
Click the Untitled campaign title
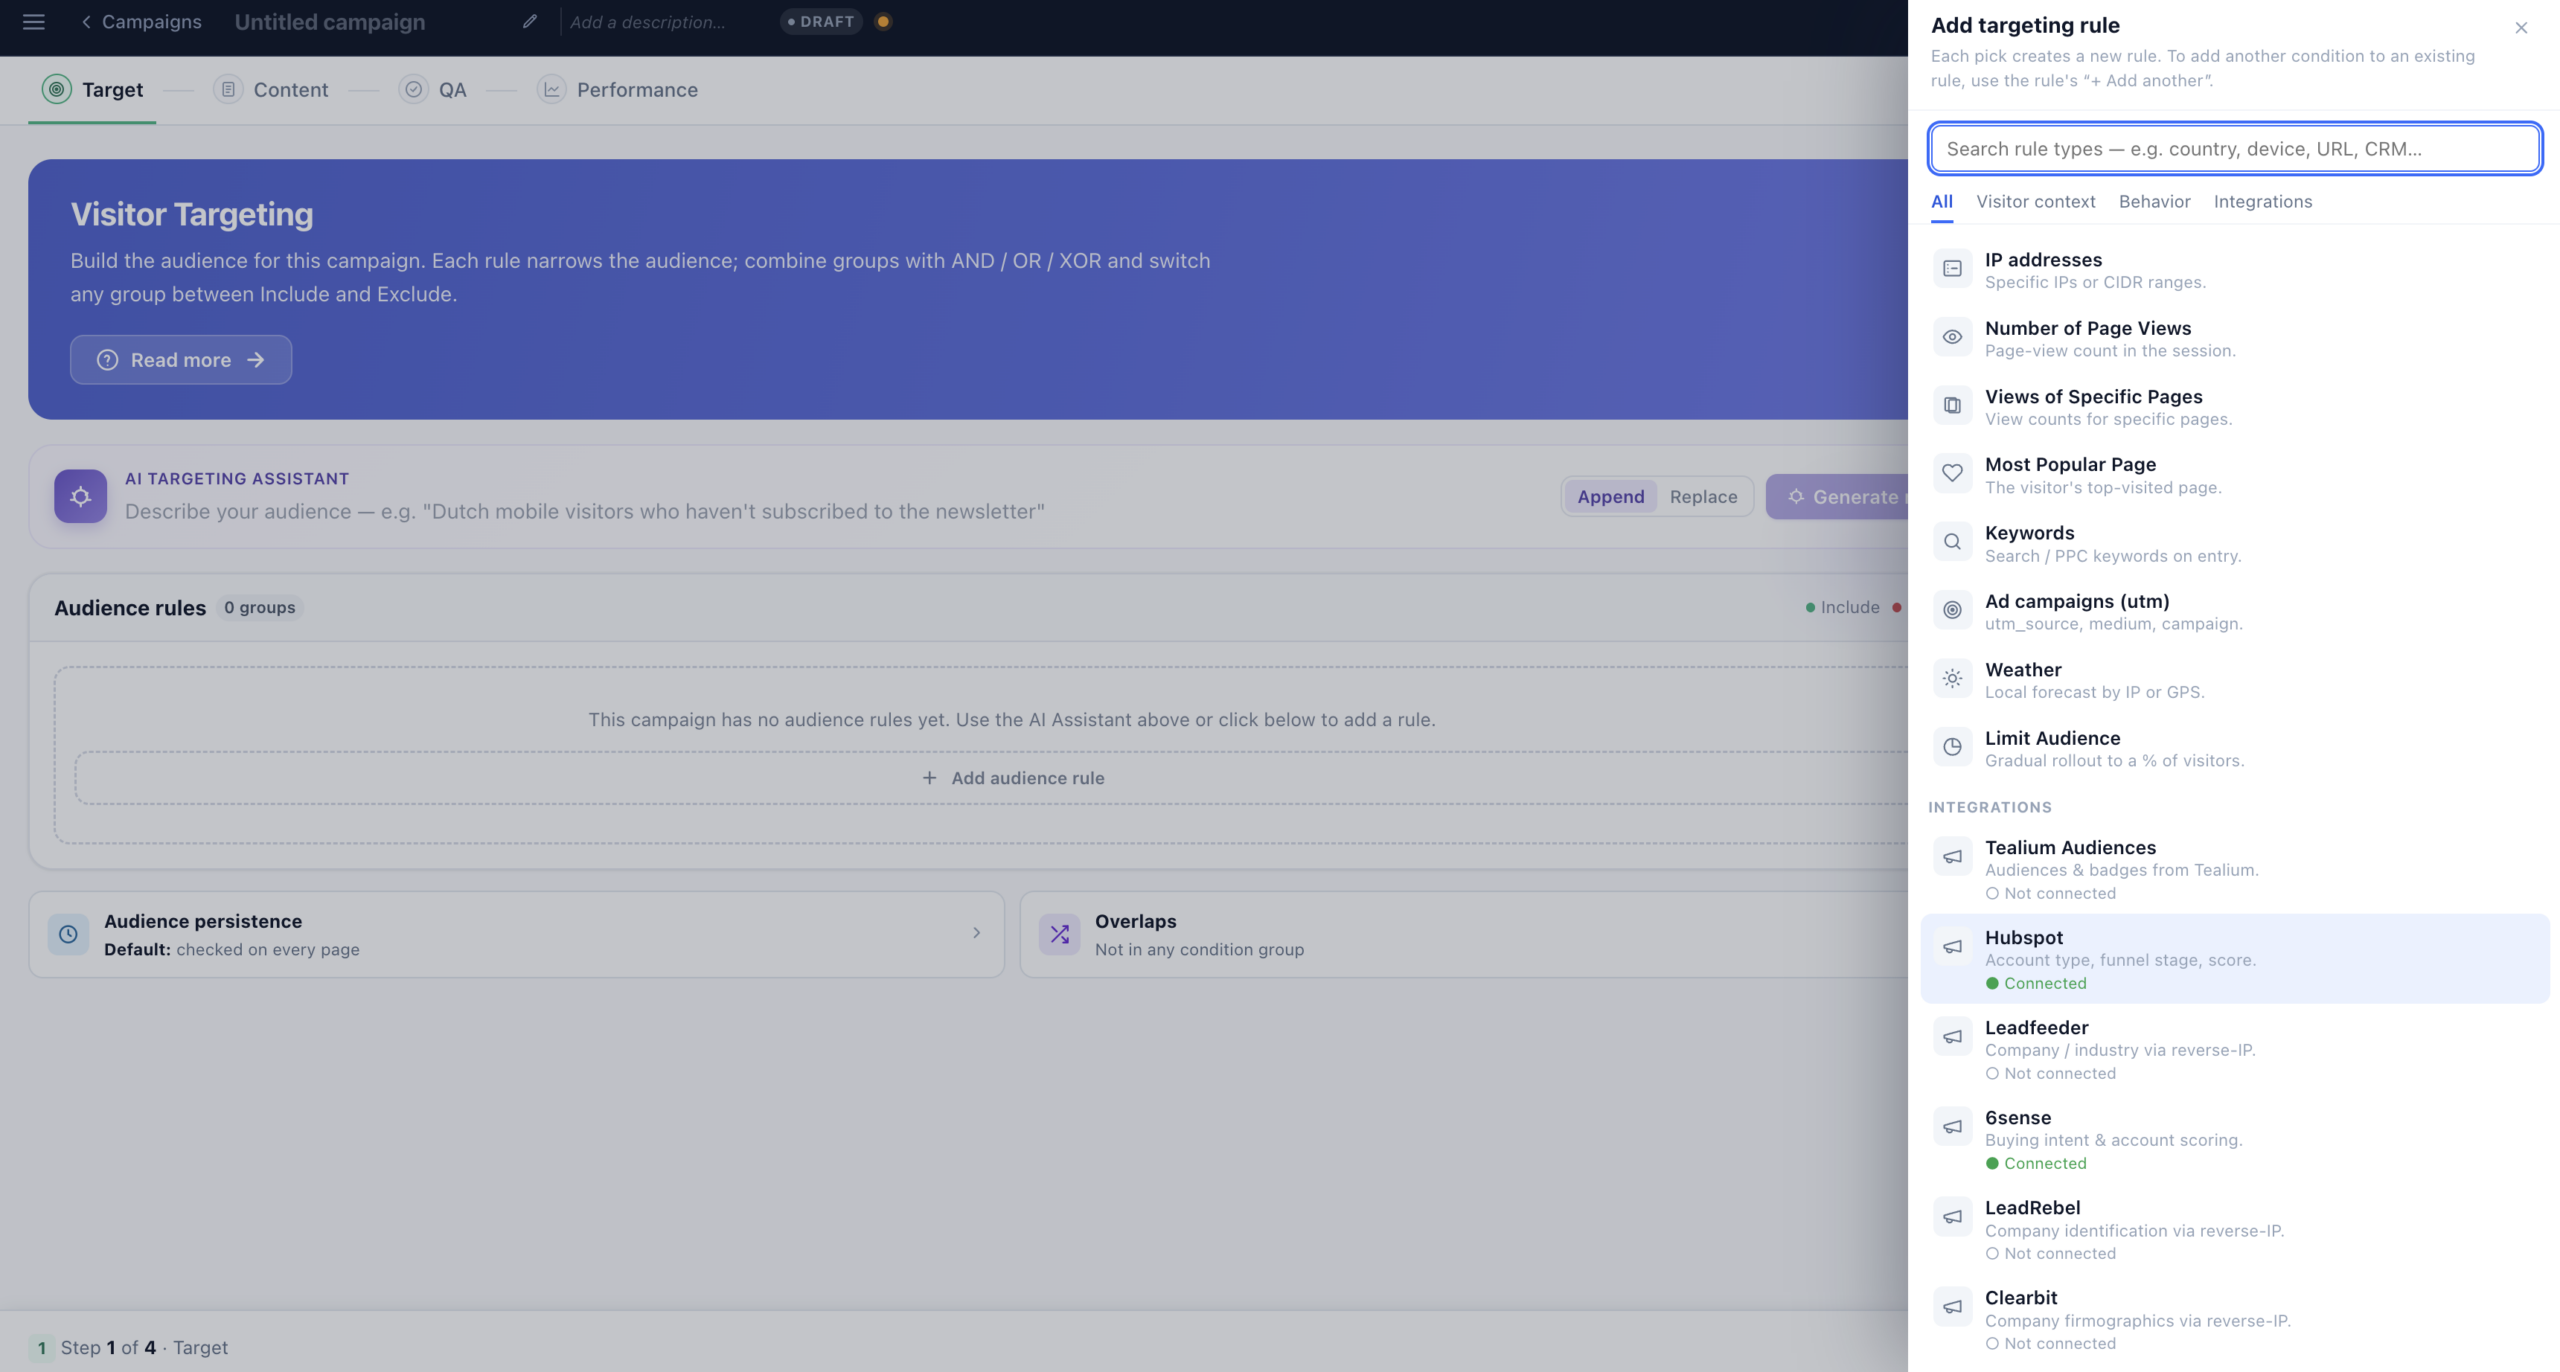(x=330, y=22)
